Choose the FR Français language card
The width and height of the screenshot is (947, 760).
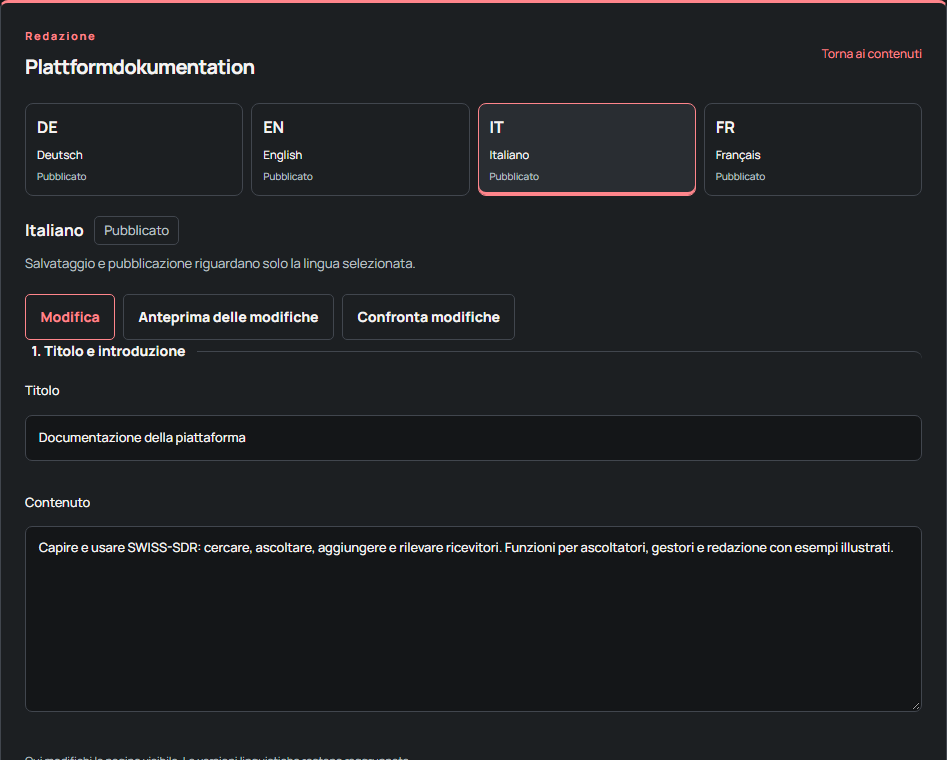[813, 149]
